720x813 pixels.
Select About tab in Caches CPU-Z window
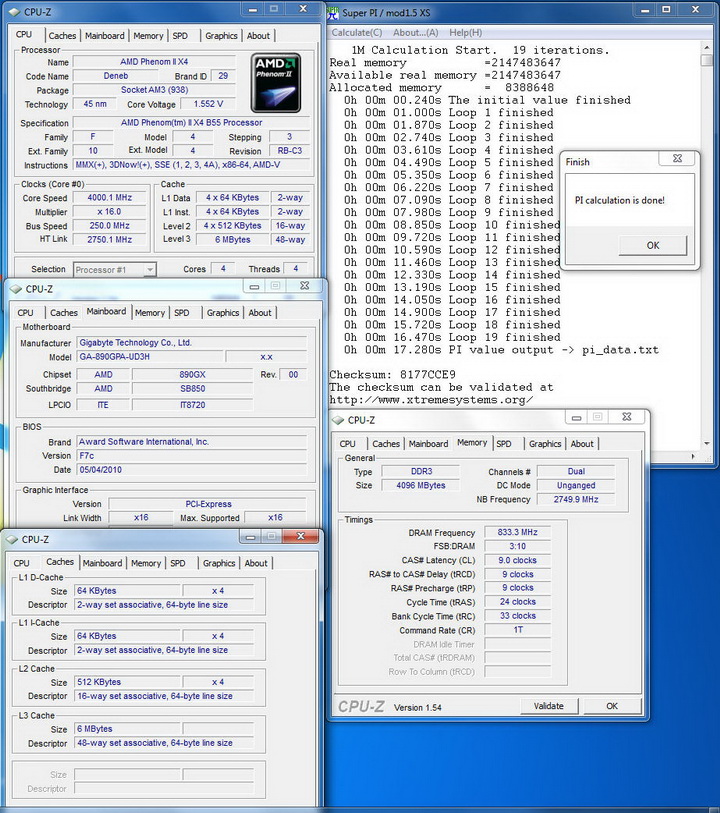(256, 563)
